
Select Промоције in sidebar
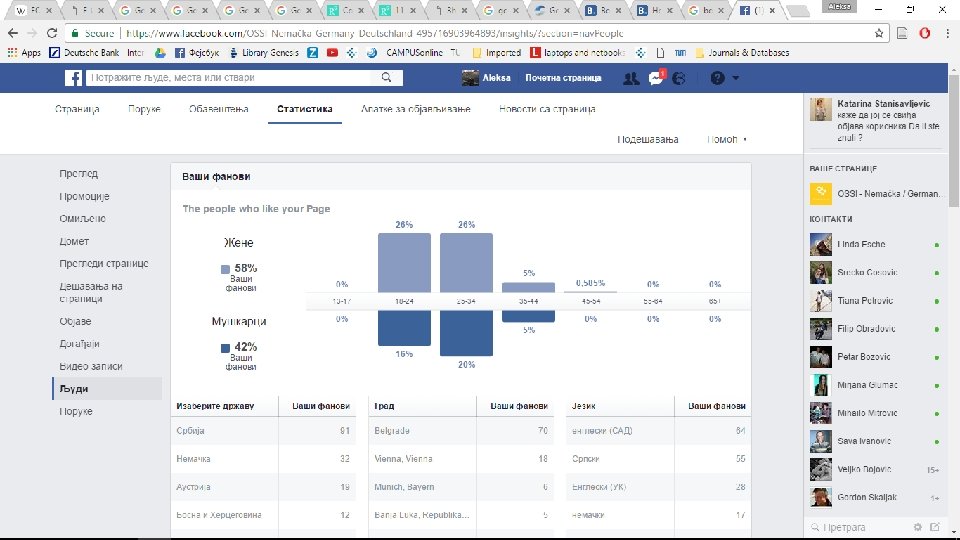pyautogui.click(x=84, y=197)
